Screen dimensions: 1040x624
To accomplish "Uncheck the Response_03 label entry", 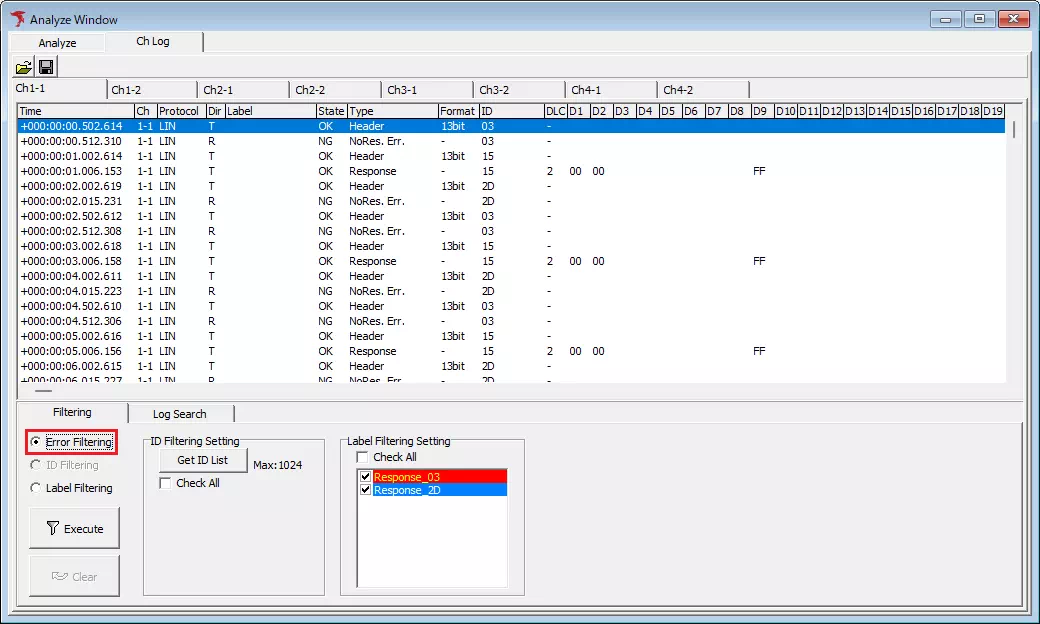I will (366, 477).
